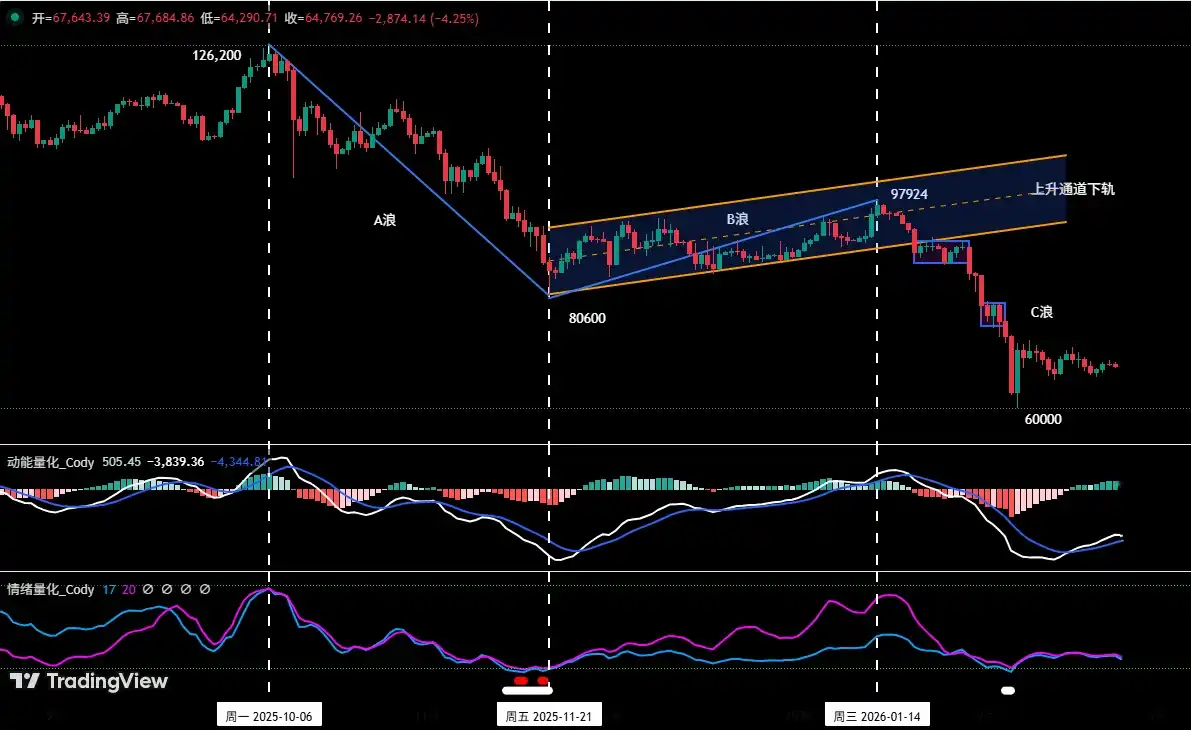Click the 上升通道下轨 annotation

point(1072,189)
